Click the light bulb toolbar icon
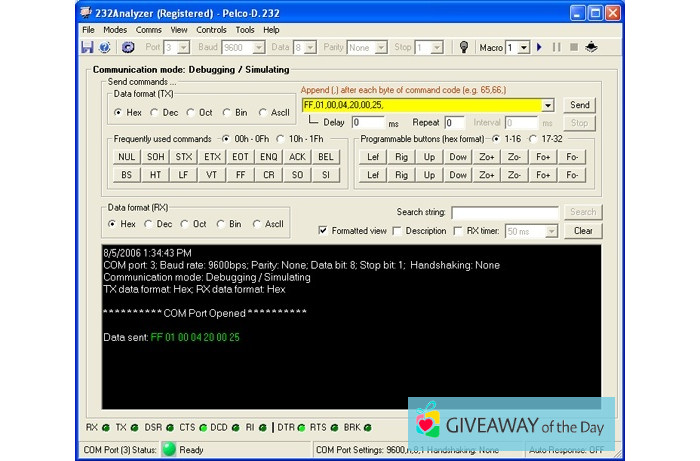 pos(463,47)
